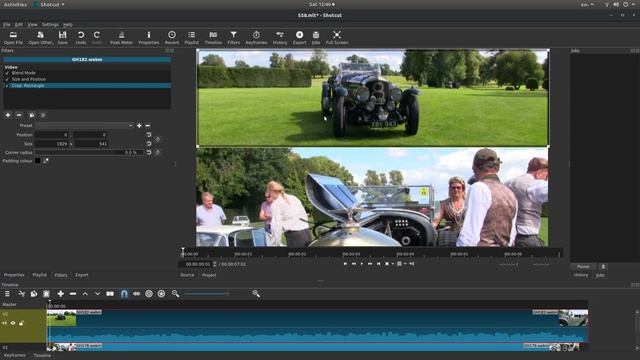The width and height of the screenshot is (640, 360).
Task: Open the Keyframes panel from toolbar
Action: pyautogui.click(x=256, y=38)
